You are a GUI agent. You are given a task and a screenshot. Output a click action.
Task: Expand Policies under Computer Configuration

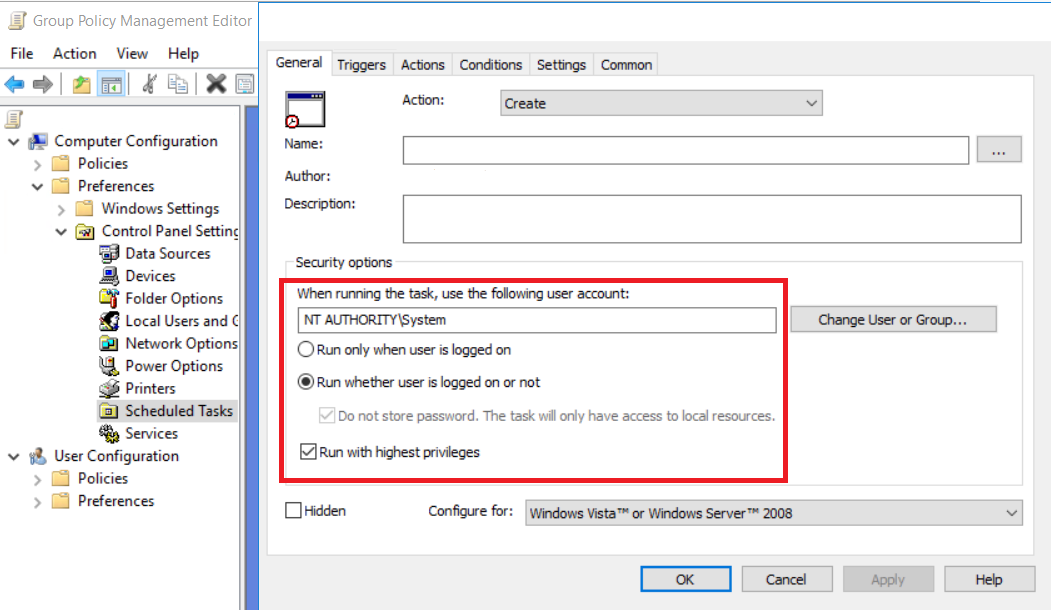pyautogui.click(x=38, y=164)
